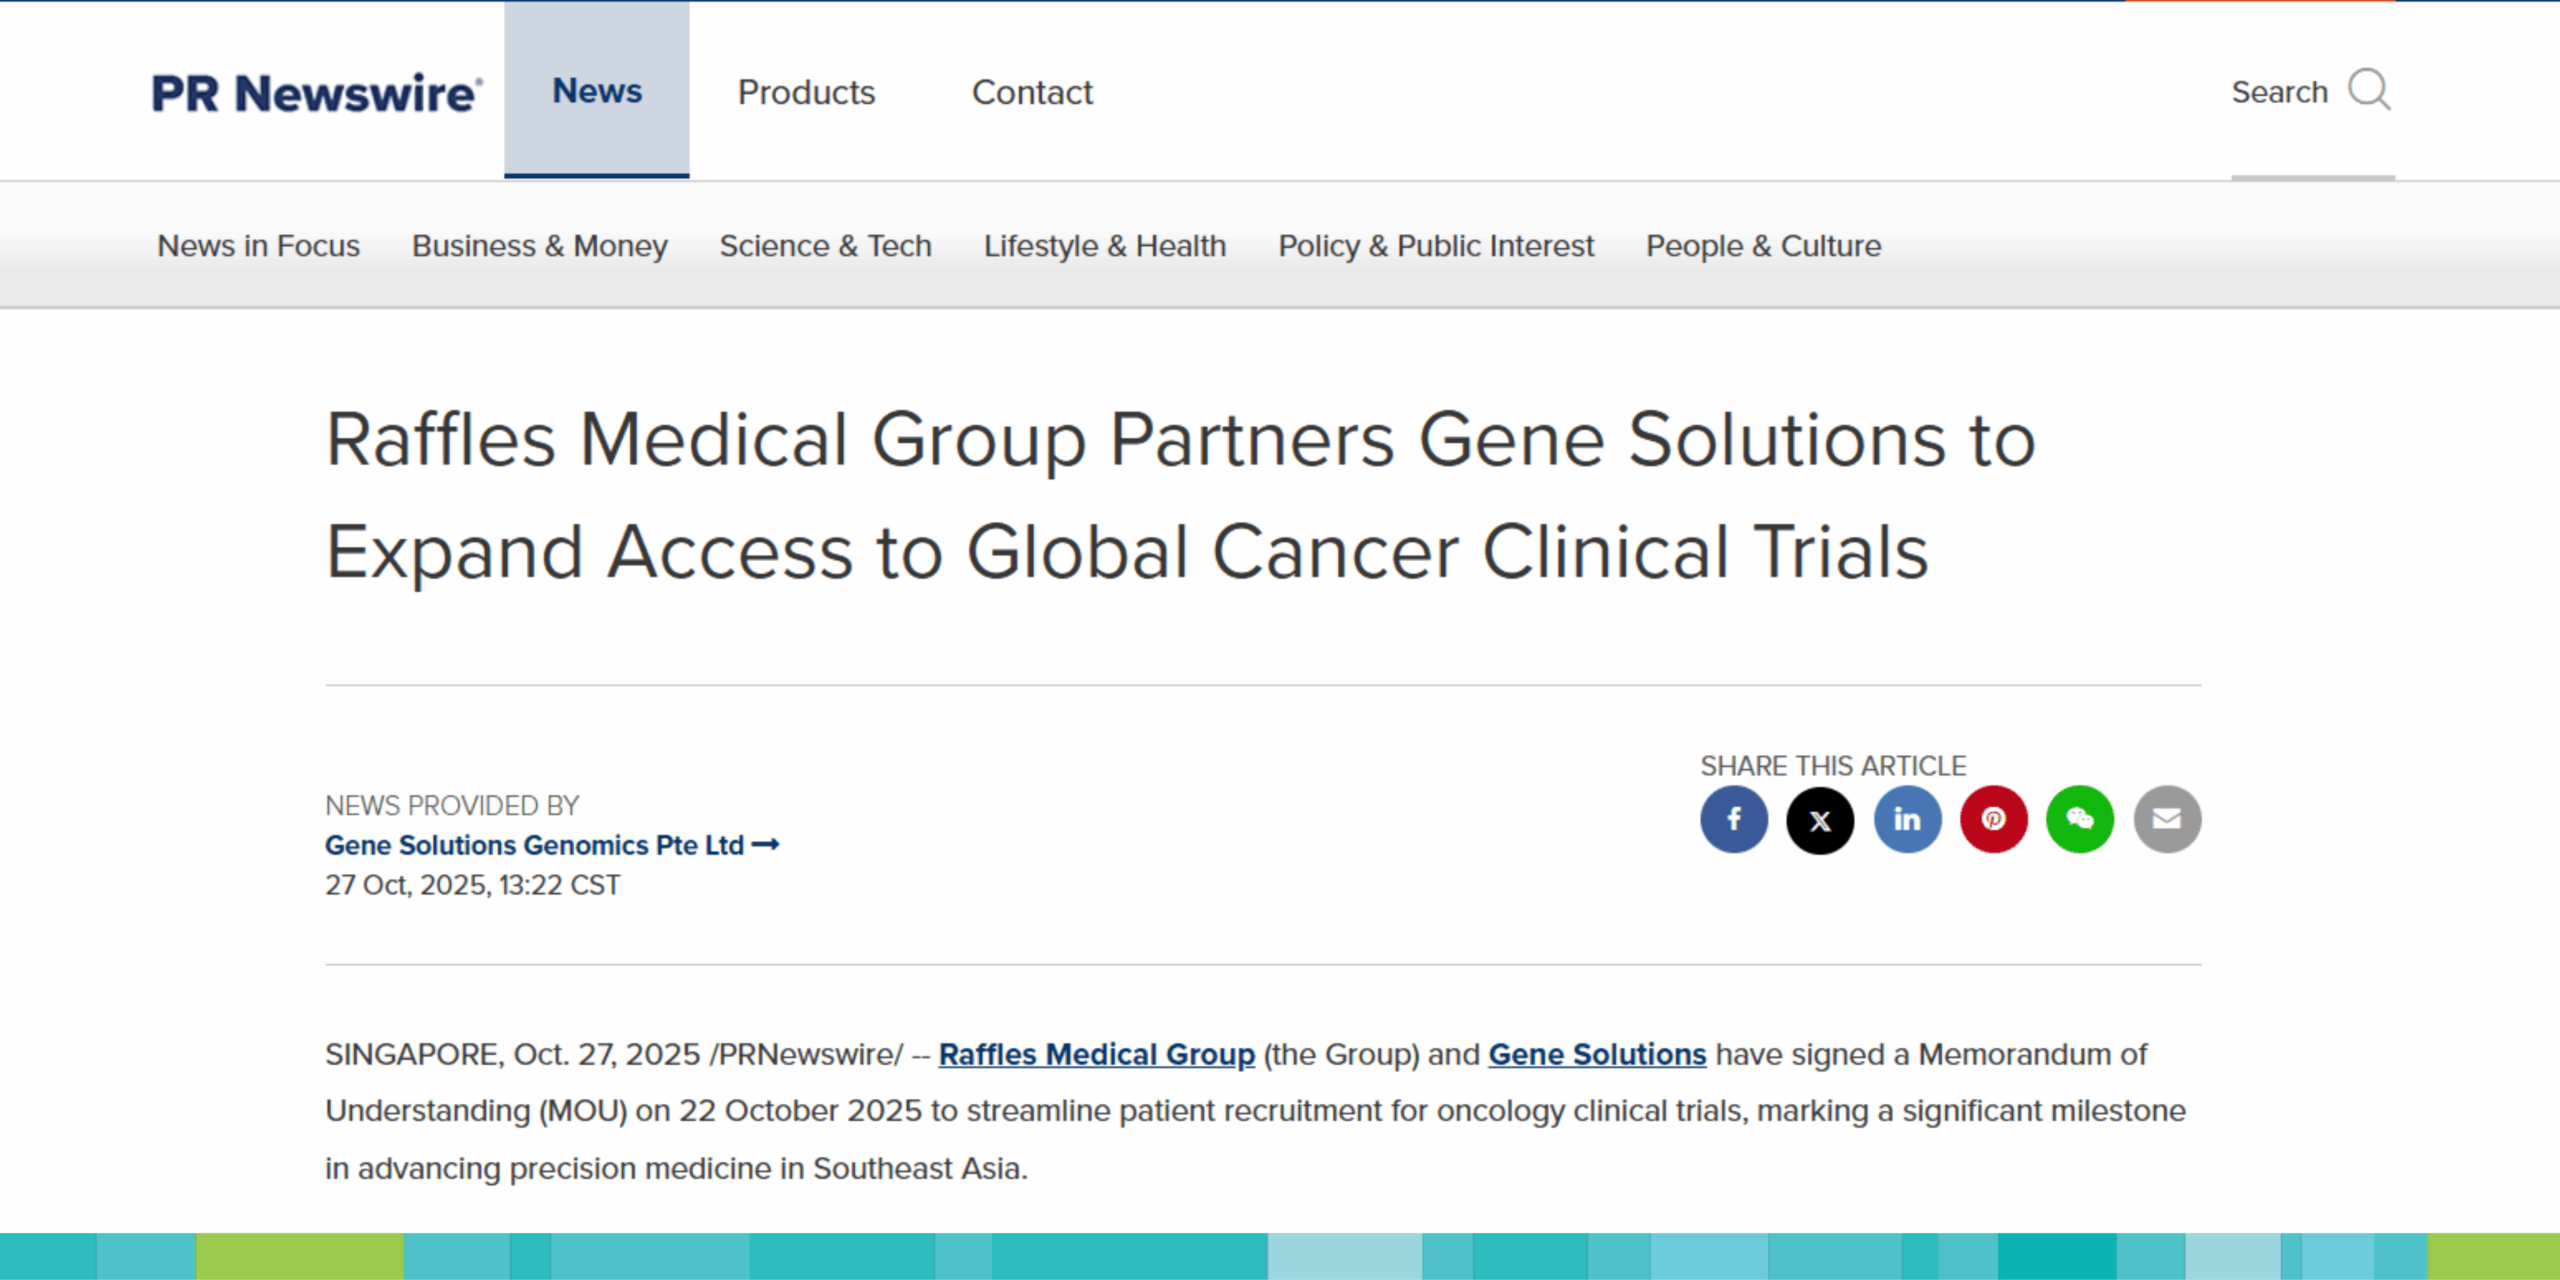This screenshot has height=1280, width=2560.
Task: Open the Raffles Medical Group link
Action: (x=1096, y=1054)
